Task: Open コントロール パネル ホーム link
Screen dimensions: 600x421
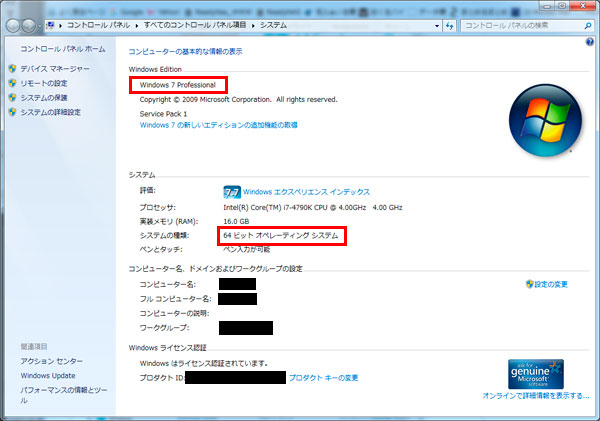Action: (63, 49)
